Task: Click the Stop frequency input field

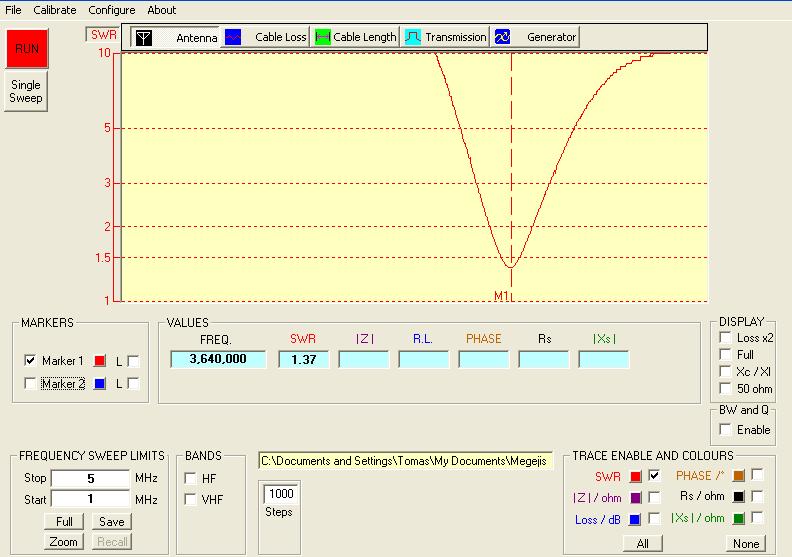Action: pos(90,478)
